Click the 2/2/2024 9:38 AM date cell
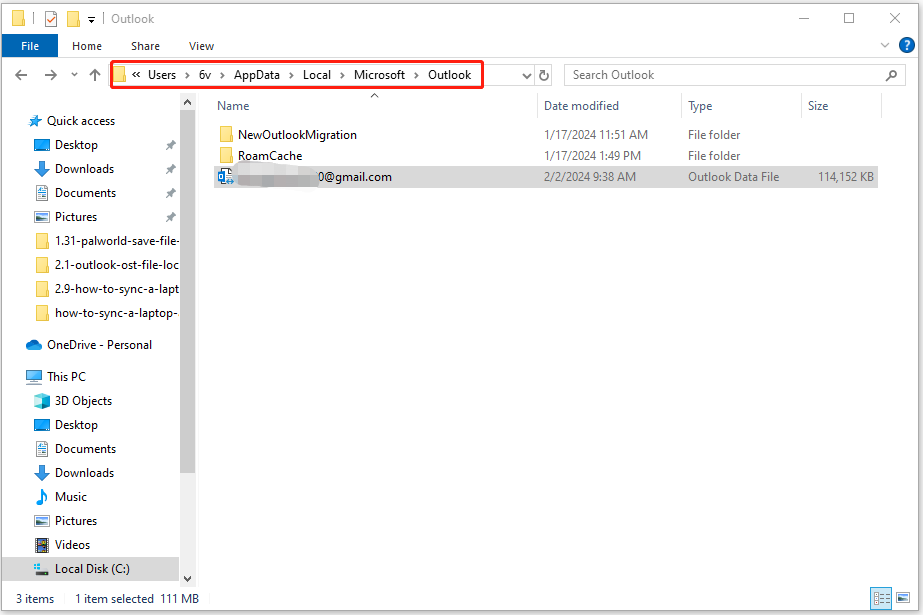Viewport: 923px width, 615px height. click(x=590, y=177)
